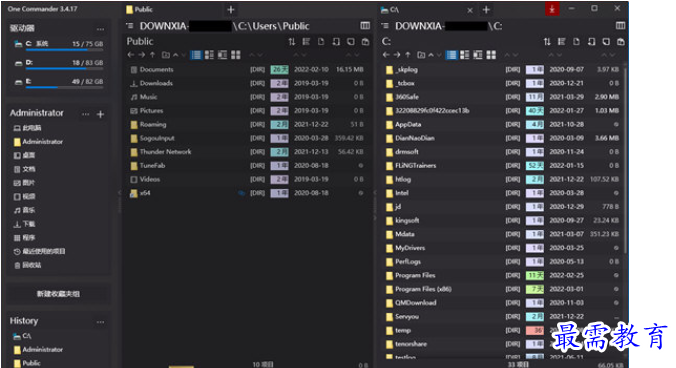Toggle columns layout icon in the C: pane
The height and width of the screenshot is (368, 676).
(x=620, y=26)
